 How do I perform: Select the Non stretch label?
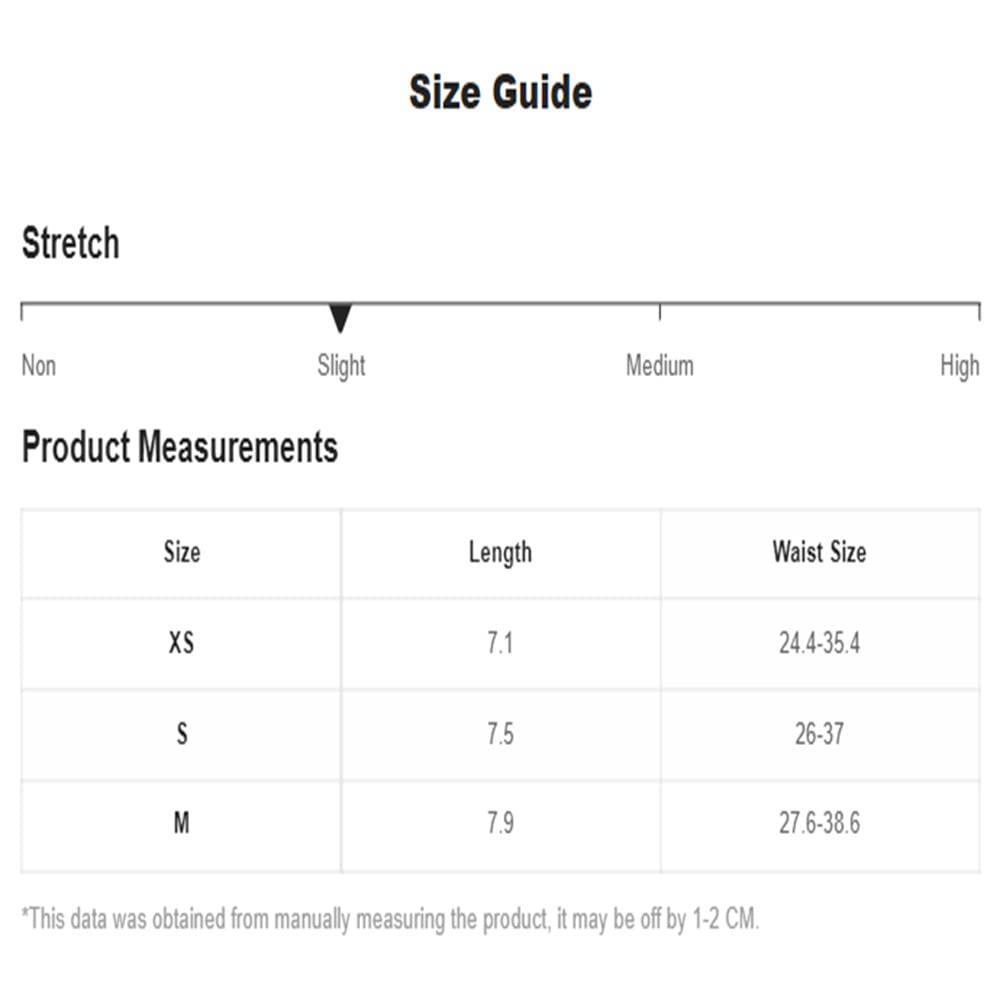point(39,365)
